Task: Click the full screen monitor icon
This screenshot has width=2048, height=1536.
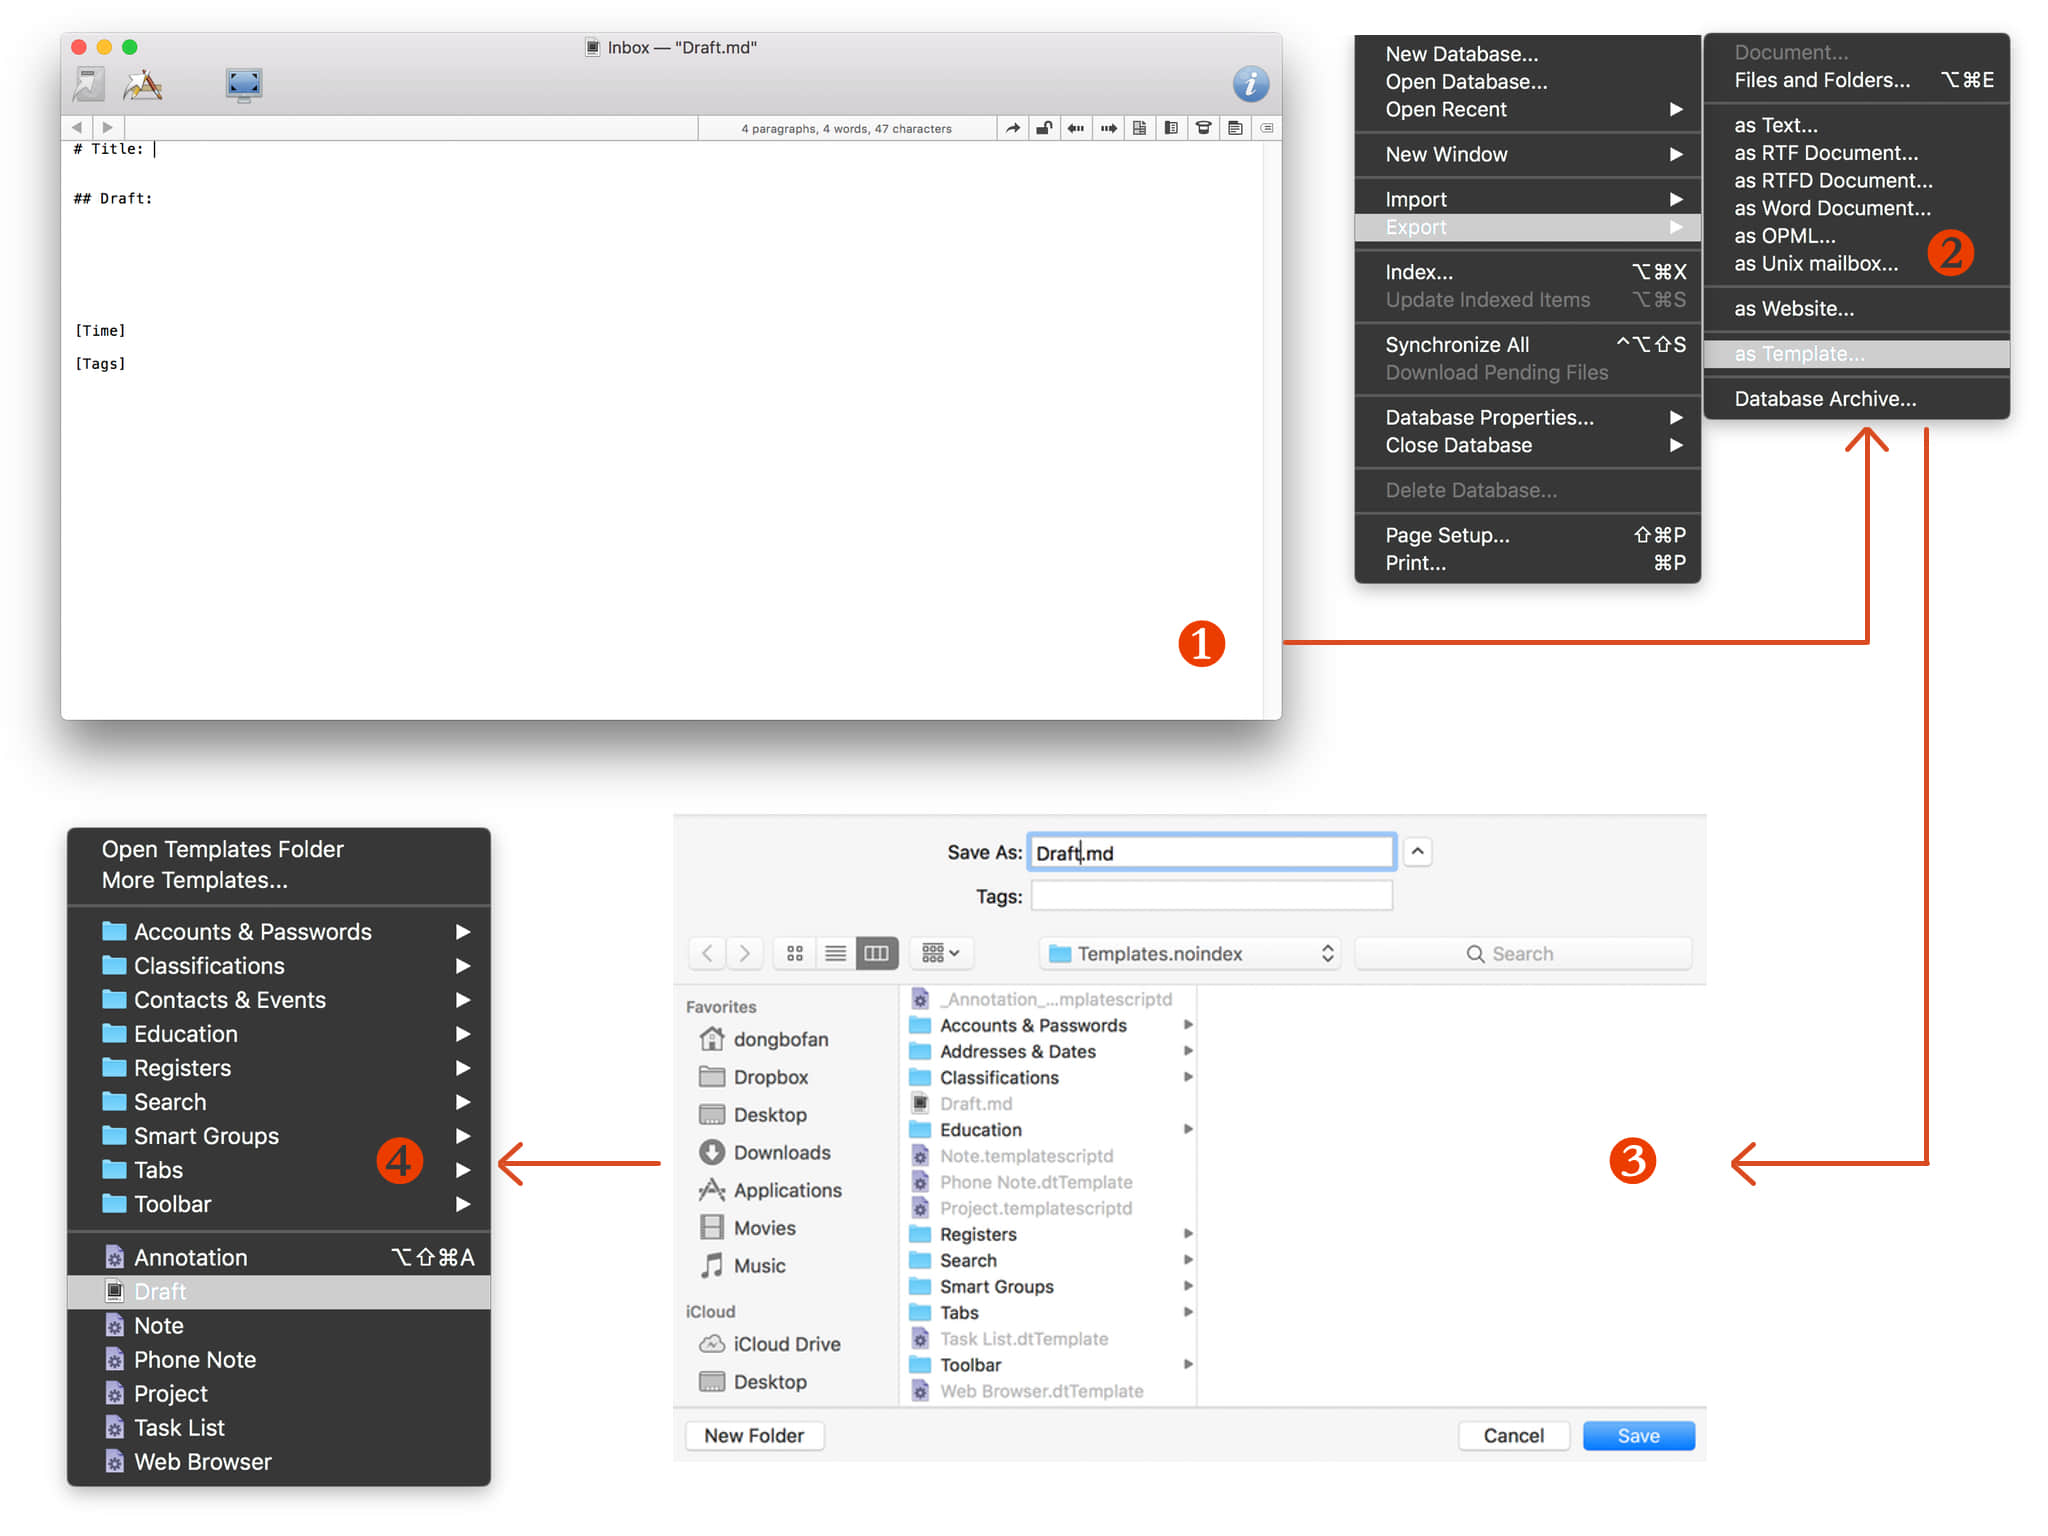Action: point(243,84)
